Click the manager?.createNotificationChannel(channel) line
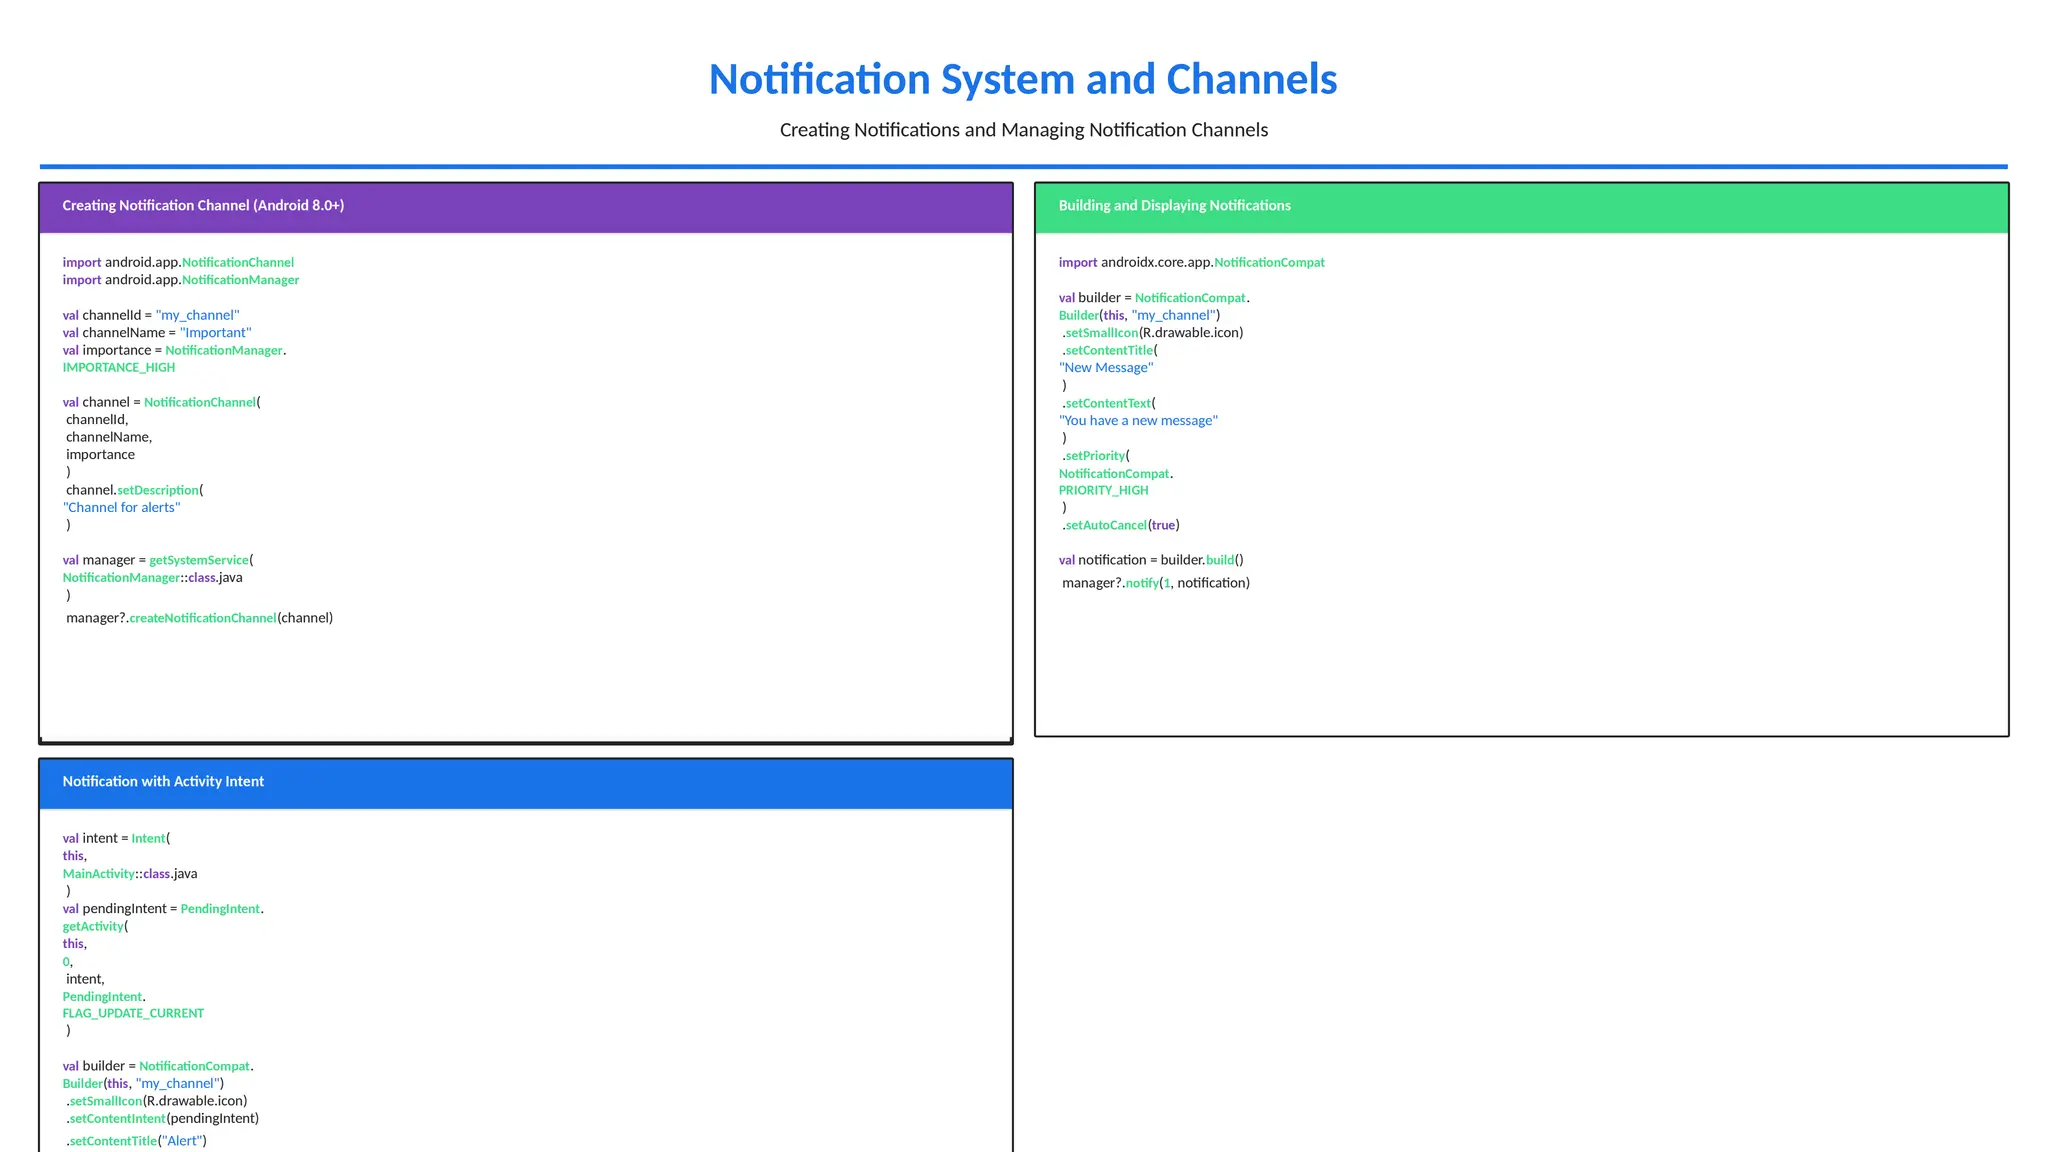The height and width of the screenshot is (1152, 2048). (x=200, y=618)
